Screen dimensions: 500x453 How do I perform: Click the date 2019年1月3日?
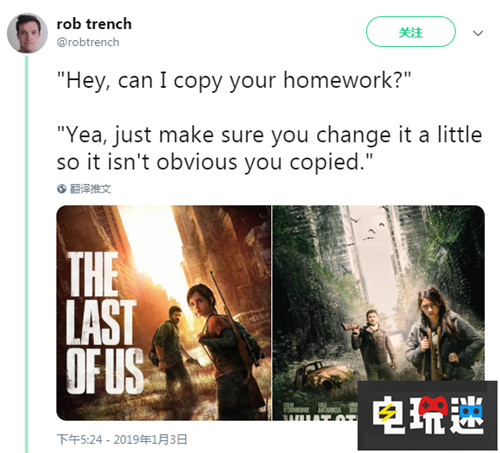(150, 439)
